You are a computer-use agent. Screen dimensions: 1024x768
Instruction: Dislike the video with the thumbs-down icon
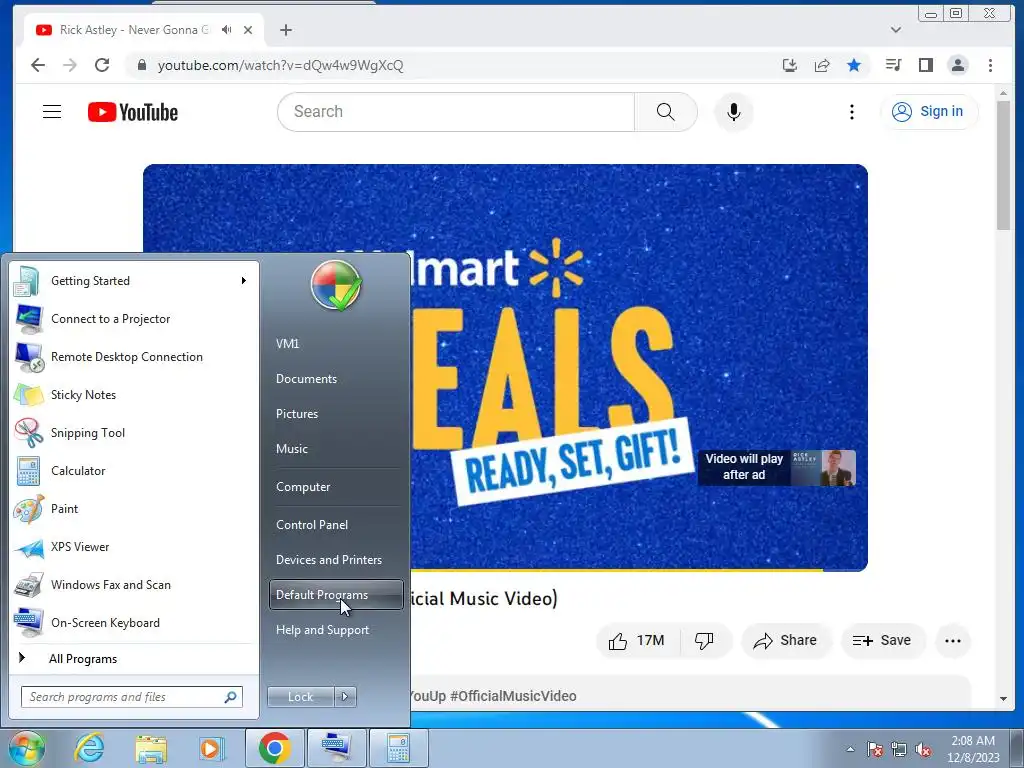tap(704, 641)
